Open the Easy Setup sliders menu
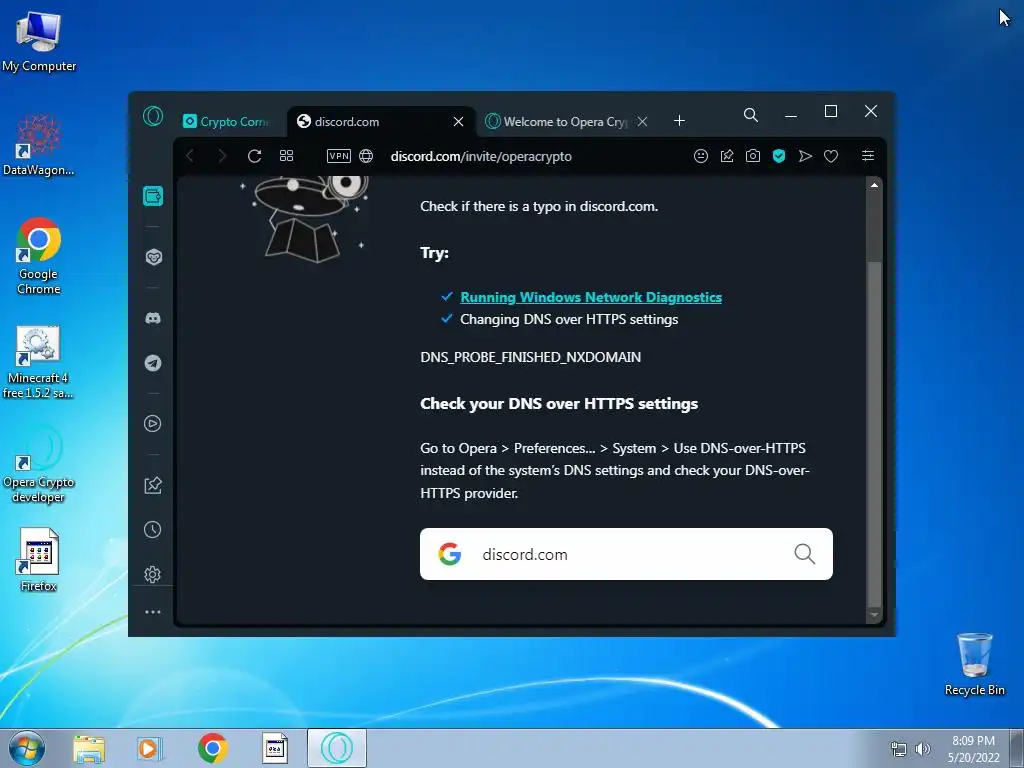The width and height of the screenshot is (1024, 768). coord(868,156)
